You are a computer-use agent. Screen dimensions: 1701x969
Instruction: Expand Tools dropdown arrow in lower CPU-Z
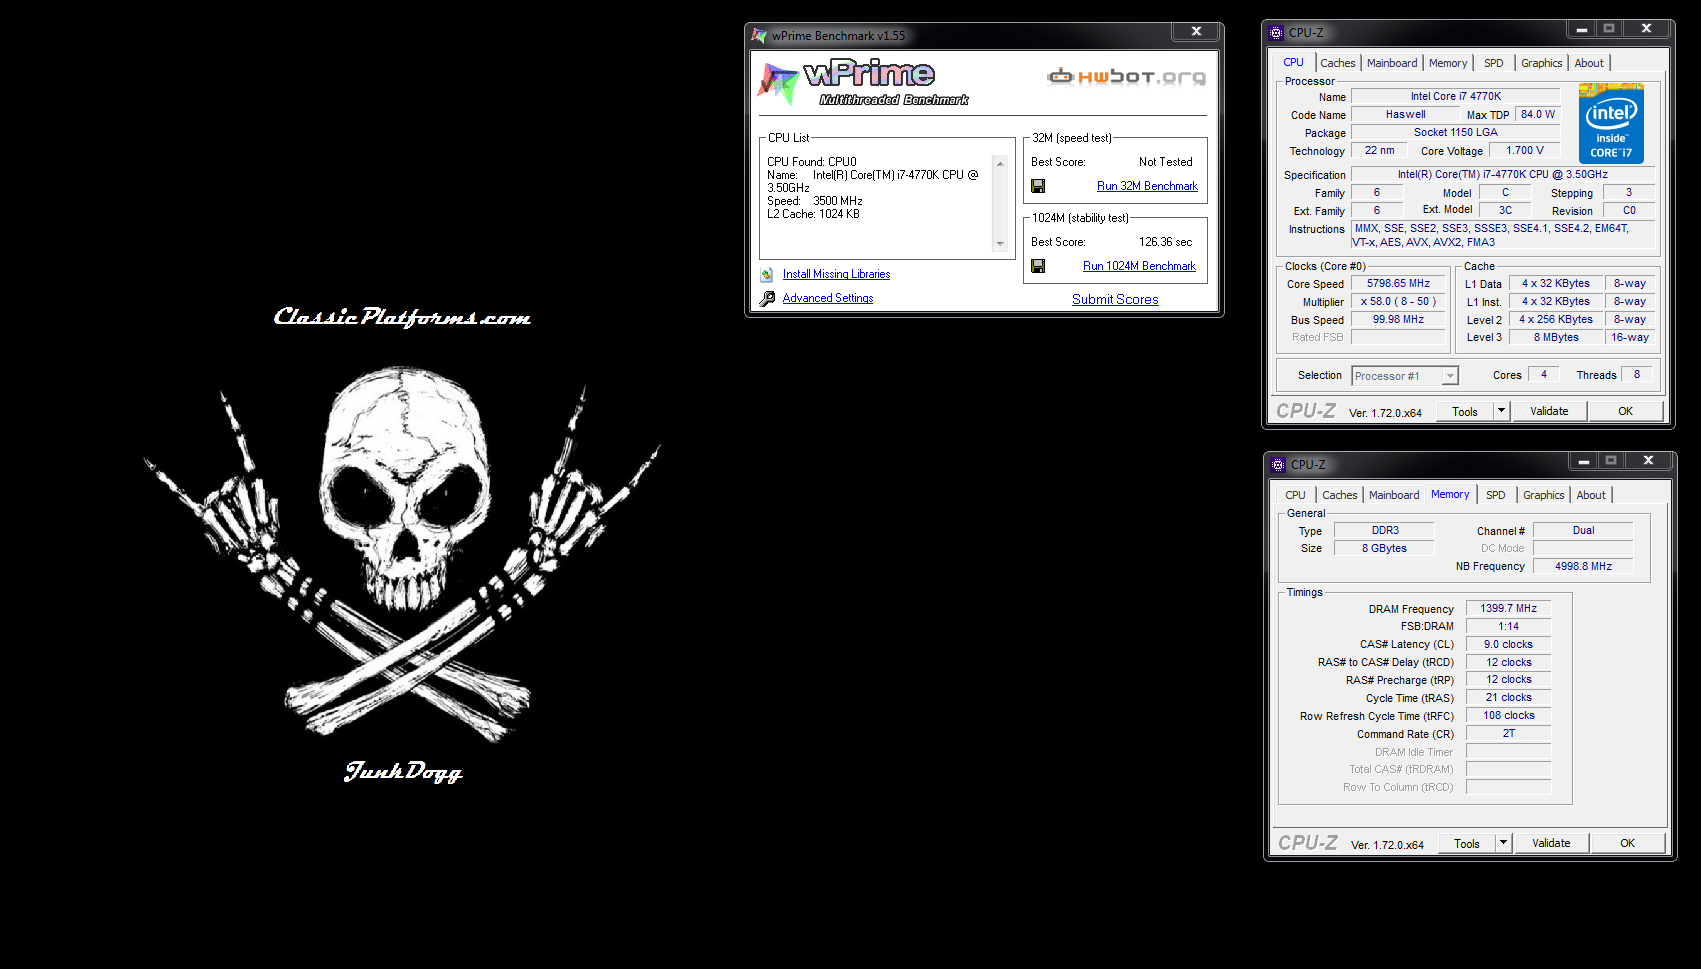[1503, 843]
